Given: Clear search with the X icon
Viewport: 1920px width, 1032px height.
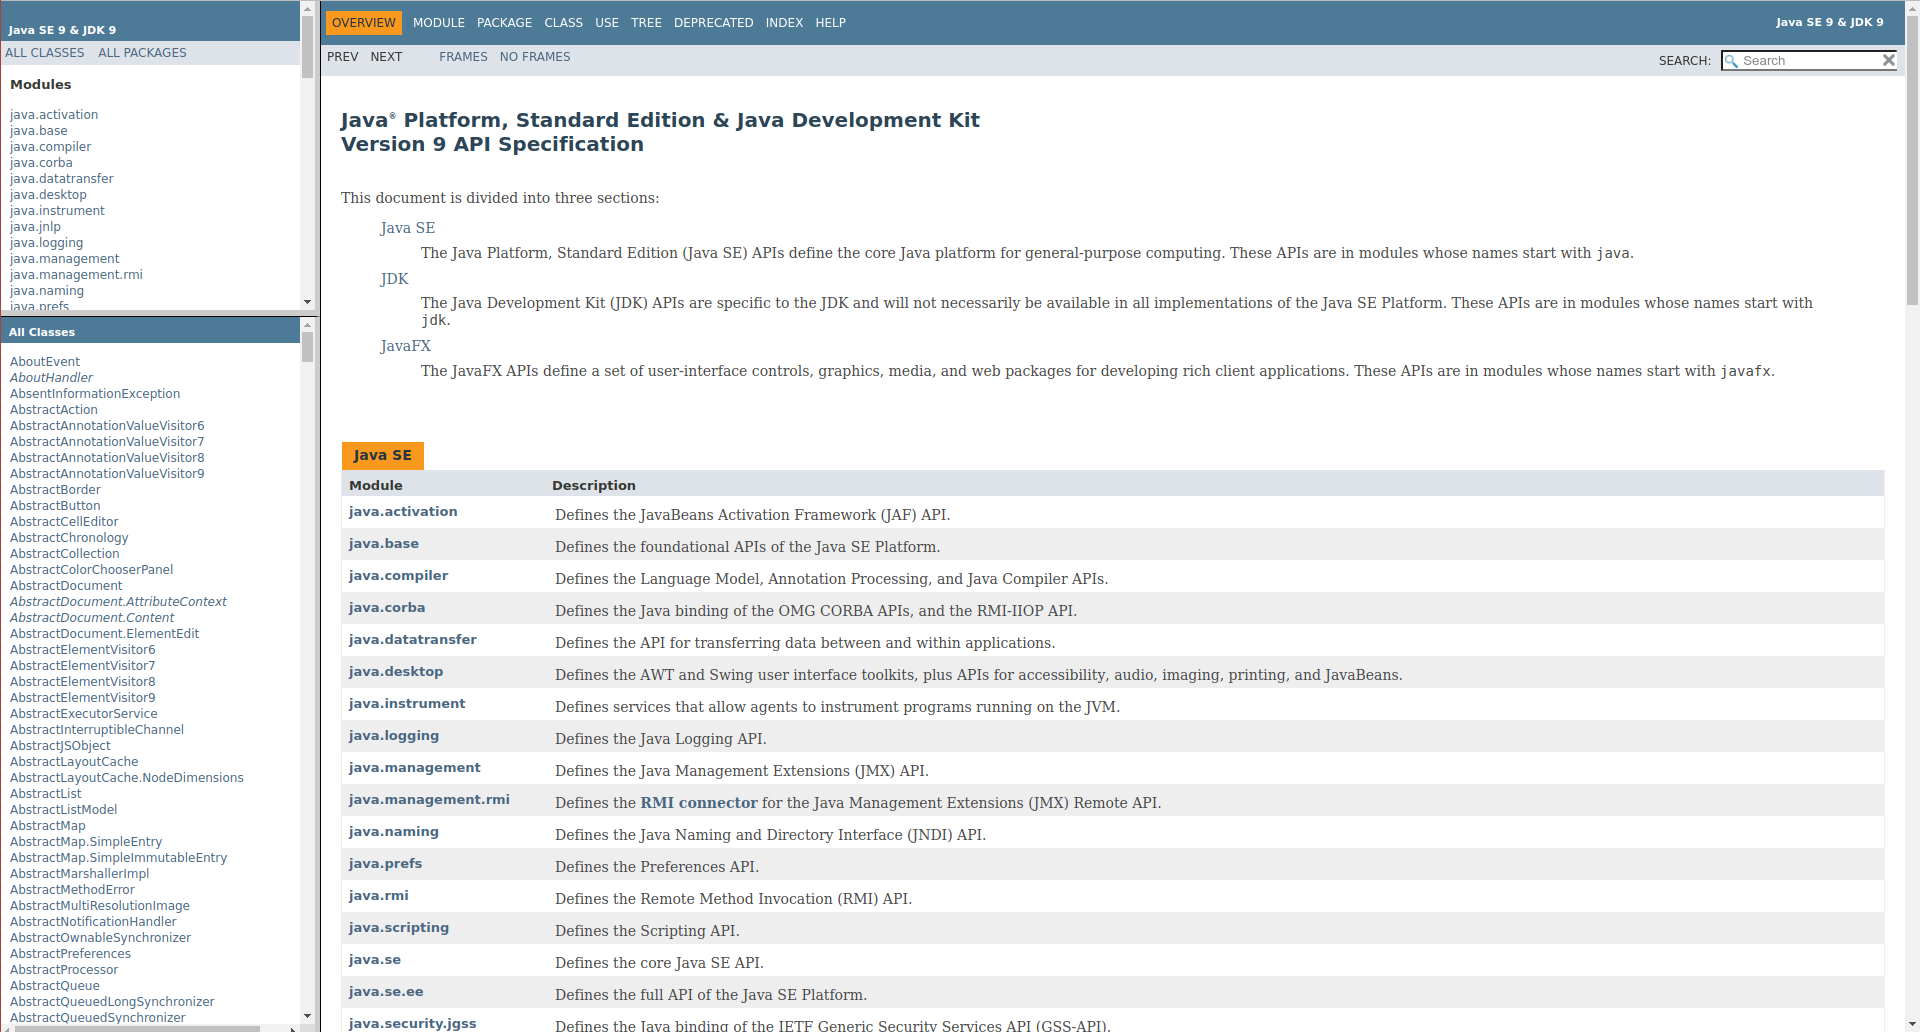Looking at the screenshot, I should point(1888,60).
